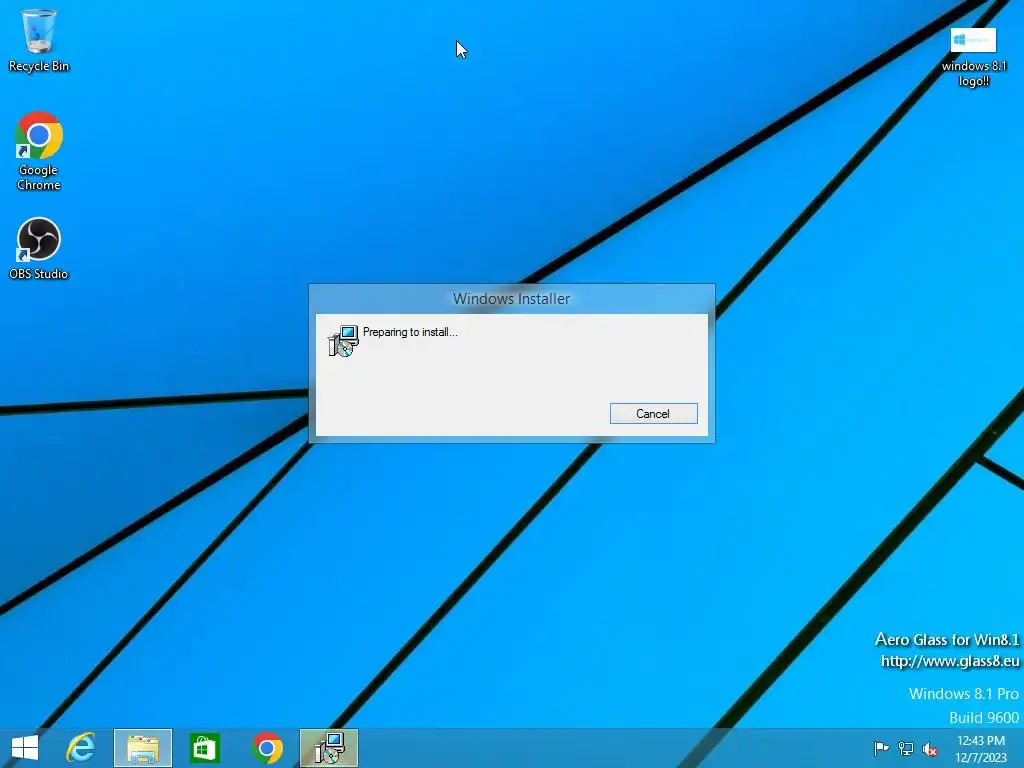Screen dimensions: 1024x768
Task: Click the 'Preparing to install...' text
Action: (x=410, y=332)
